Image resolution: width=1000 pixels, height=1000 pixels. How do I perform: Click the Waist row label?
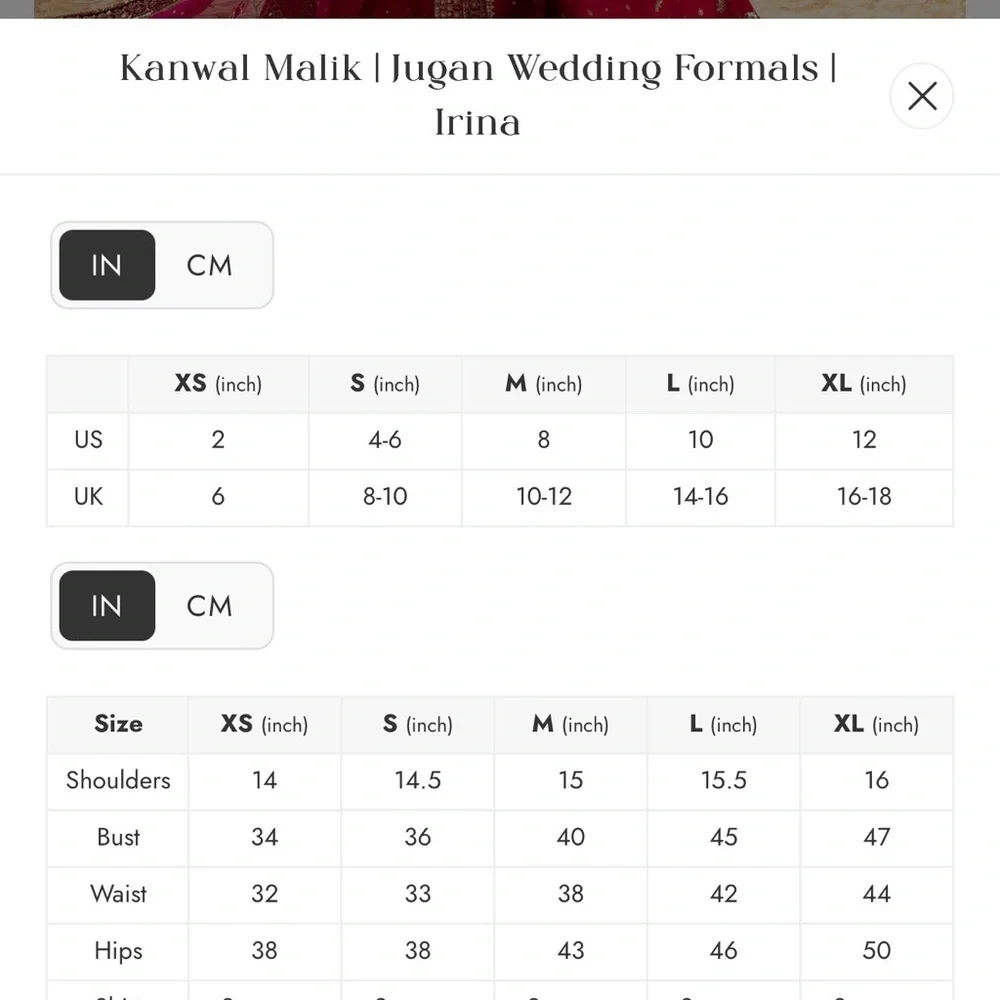point(116,895)
